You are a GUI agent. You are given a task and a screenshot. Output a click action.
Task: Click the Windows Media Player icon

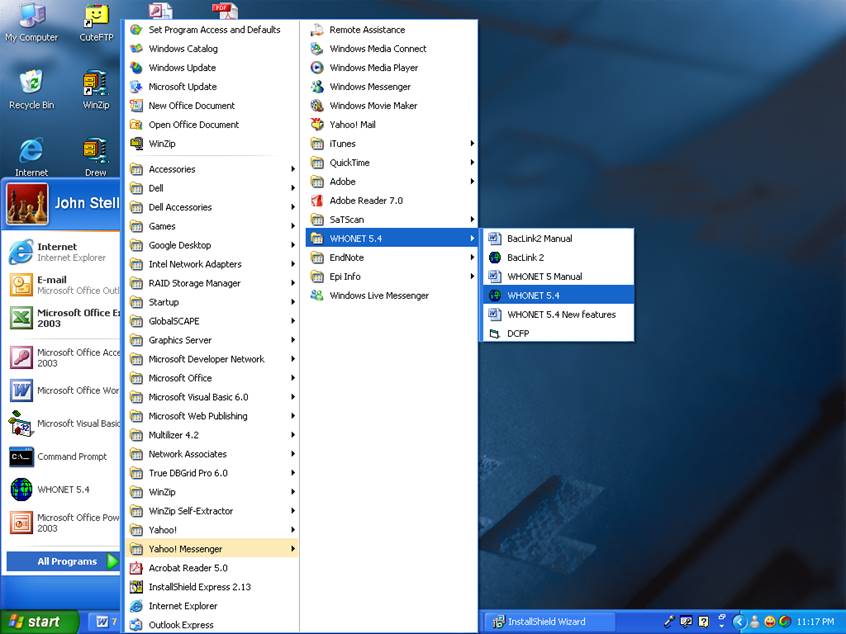pyautogui.click(x=318, y=68)
